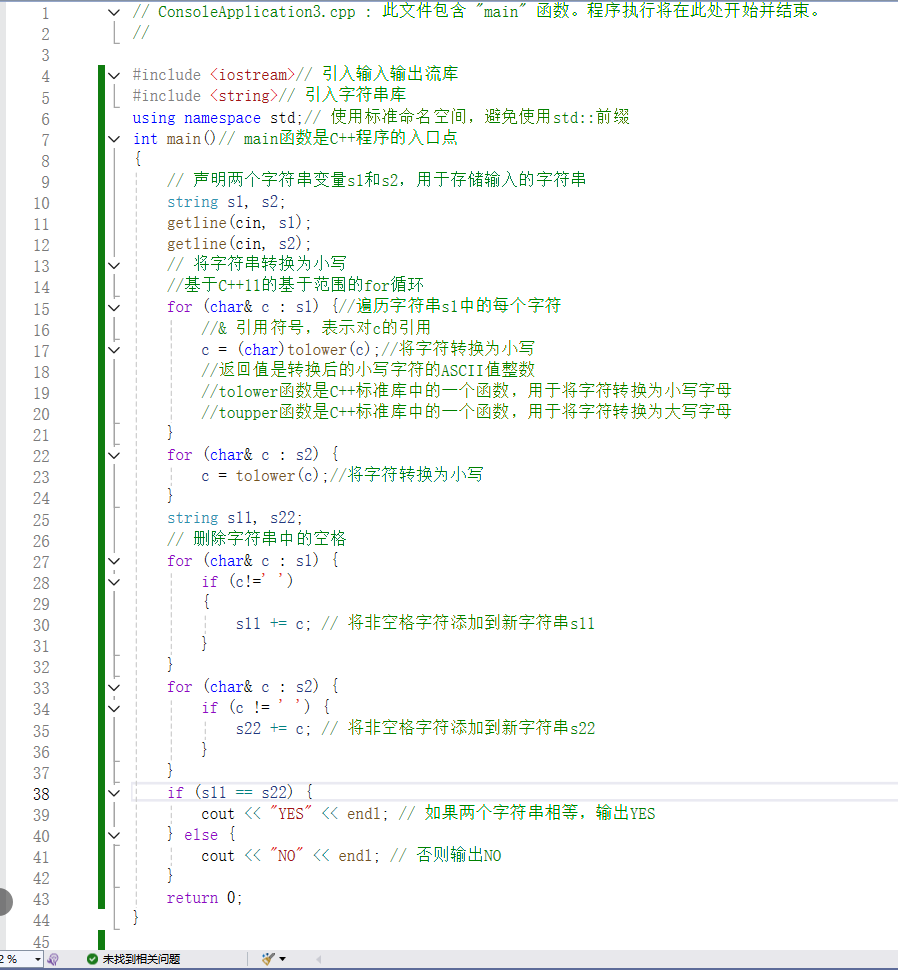Viewport: 898px width, 970px height.
Task: Collapse the if (c!=' ') block at line 28
Action: click(114, 582)
